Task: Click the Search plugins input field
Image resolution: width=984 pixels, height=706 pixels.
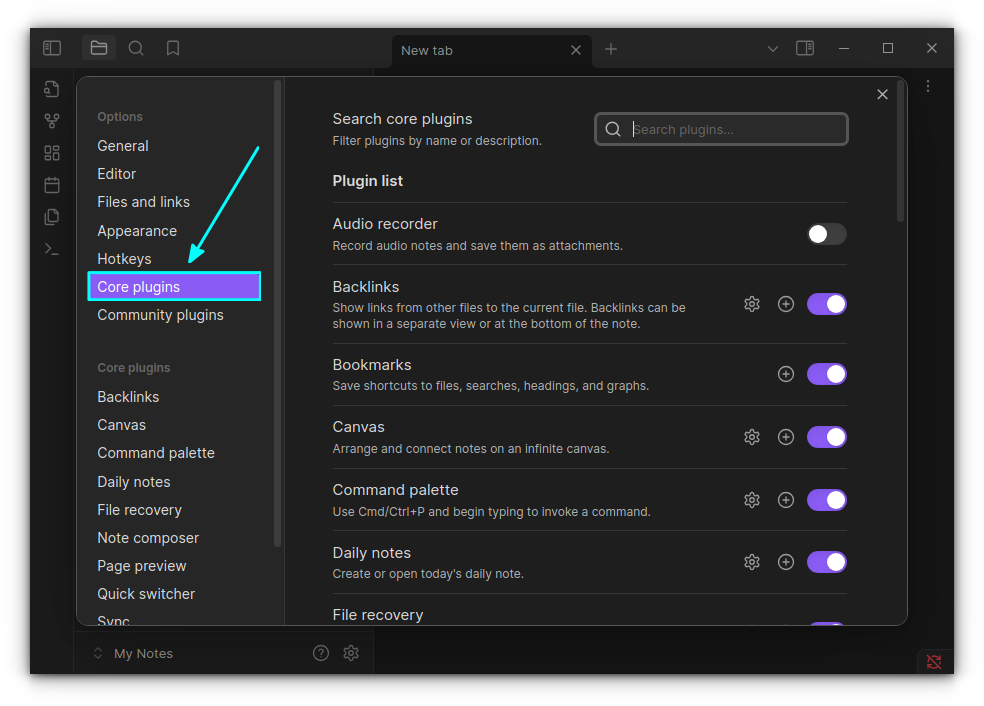Action: (735, 129)
